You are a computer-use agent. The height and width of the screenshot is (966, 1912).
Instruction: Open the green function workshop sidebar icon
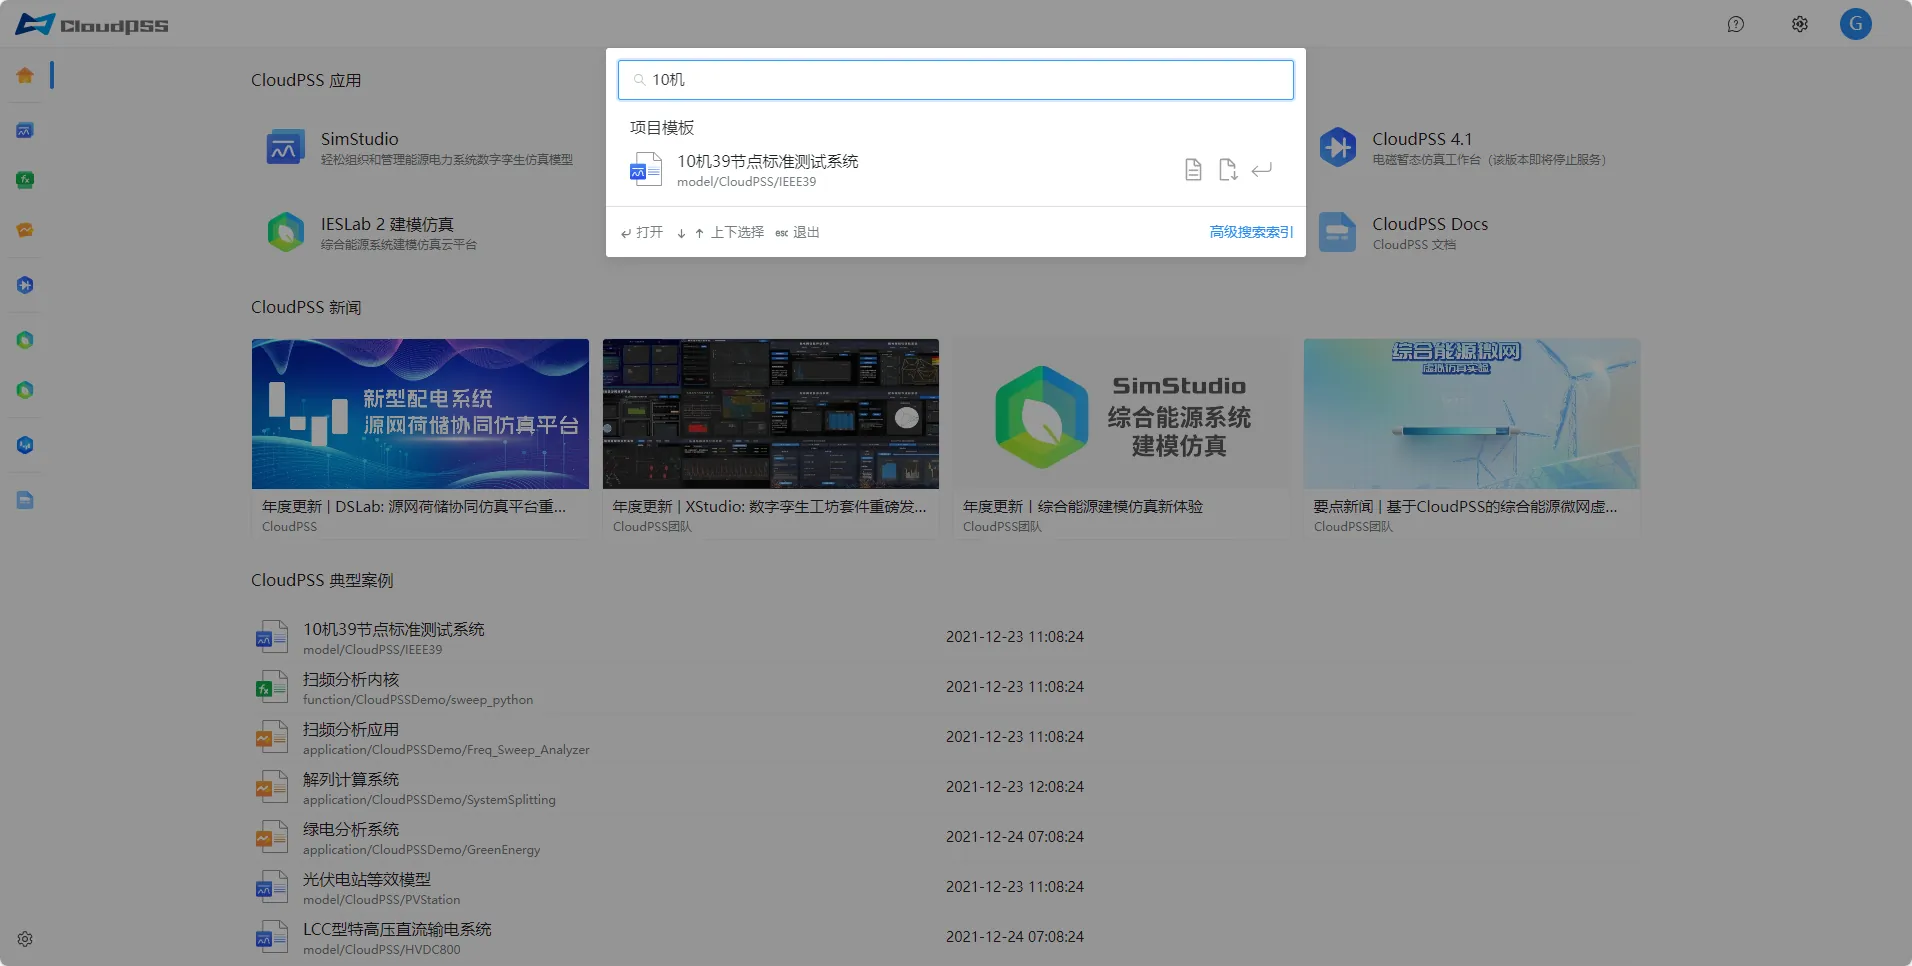coord(25,180)
